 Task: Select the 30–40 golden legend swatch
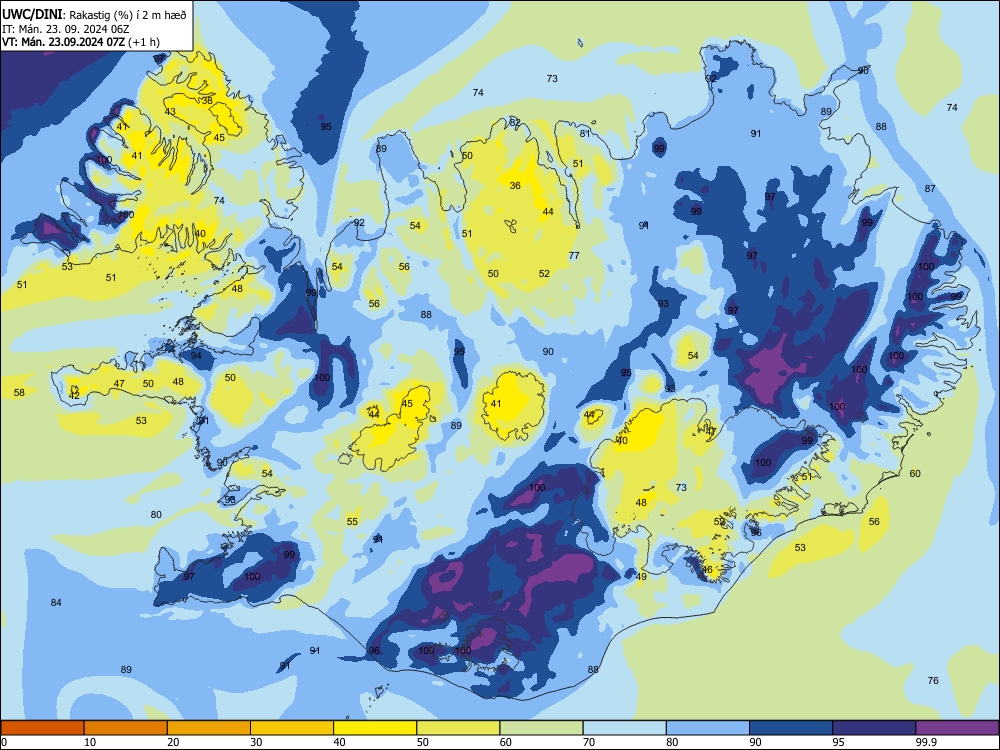coord(292,728)
